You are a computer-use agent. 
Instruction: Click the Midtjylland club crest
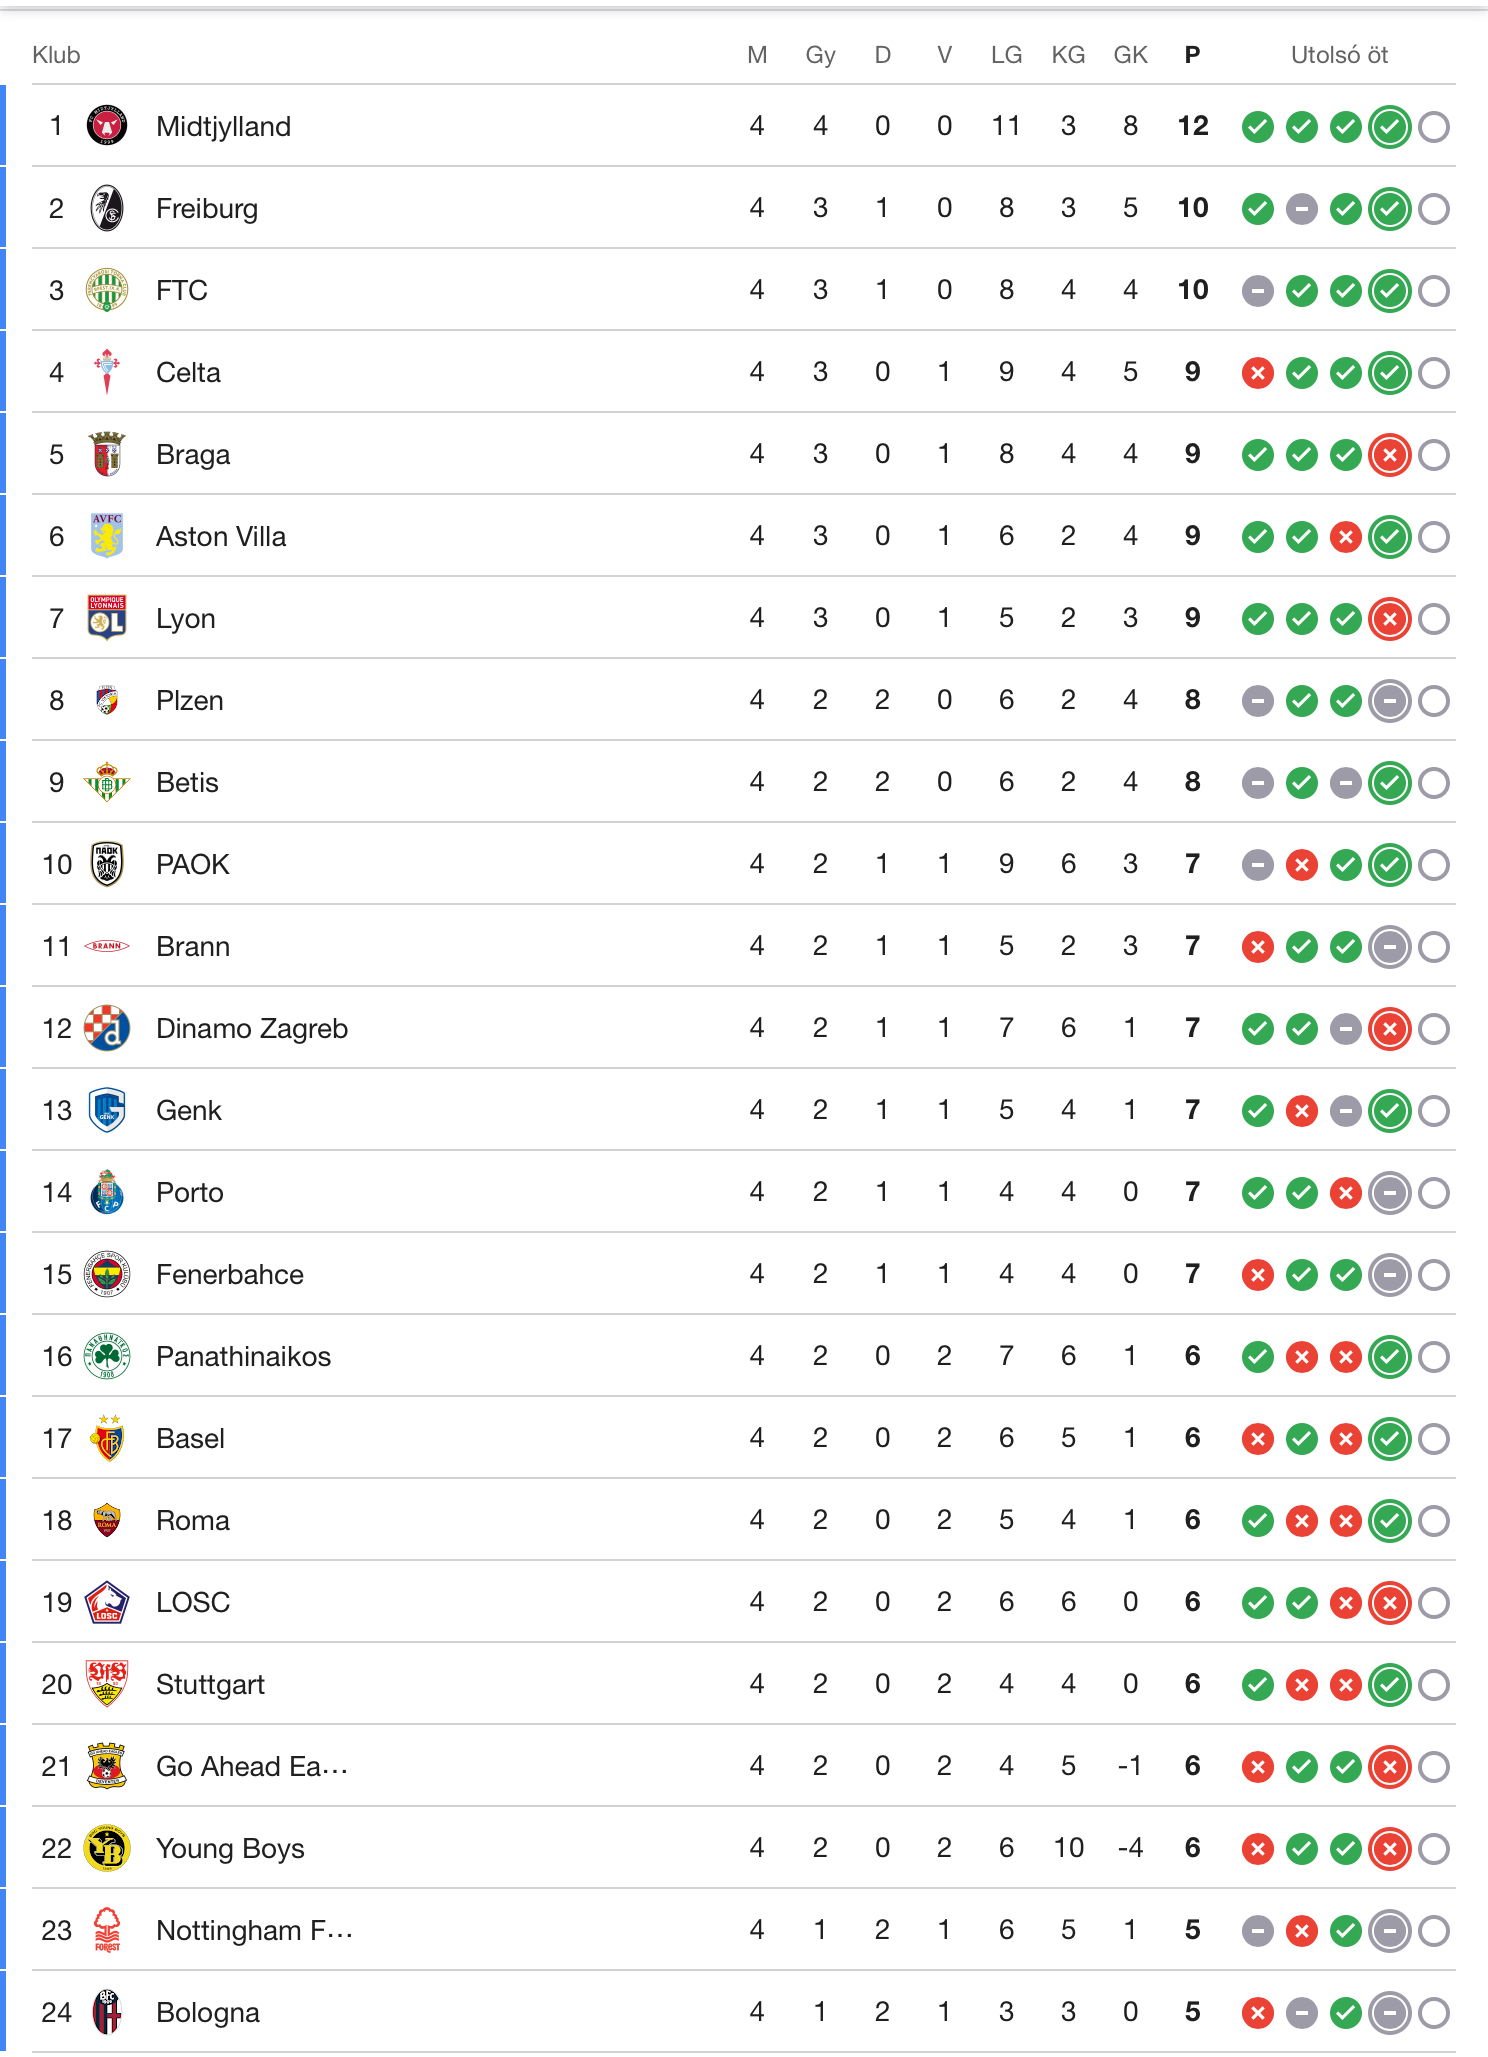(x=107, y=126)
